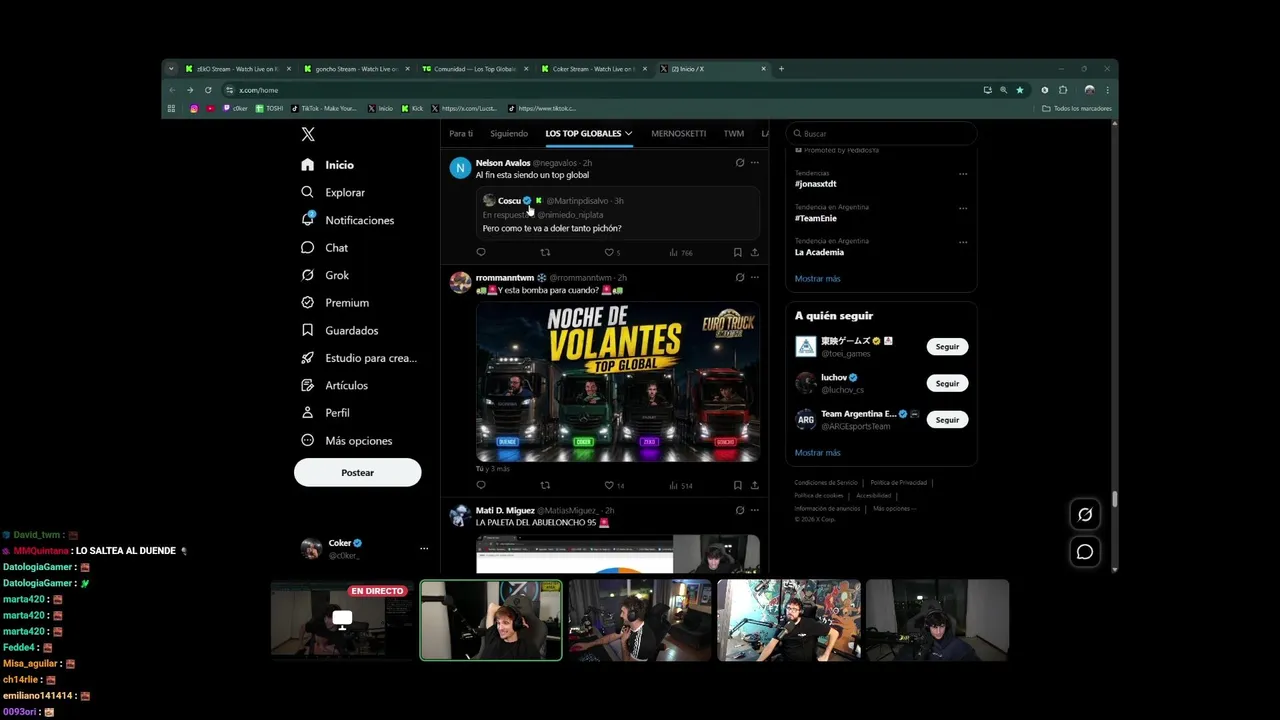1280x720 pixels.
Task: Repost Nelson Avalos's post
Action: click(545, 252)
